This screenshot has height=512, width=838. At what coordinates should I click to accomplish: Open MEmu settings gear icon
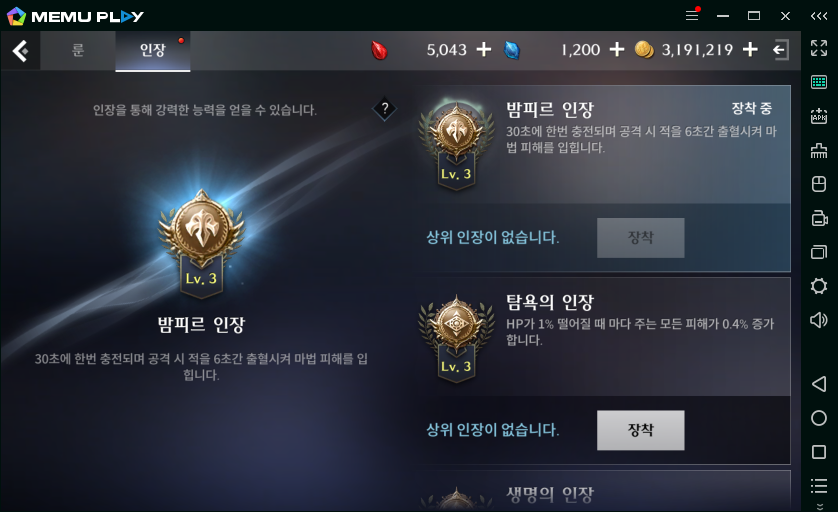point(819,286)
